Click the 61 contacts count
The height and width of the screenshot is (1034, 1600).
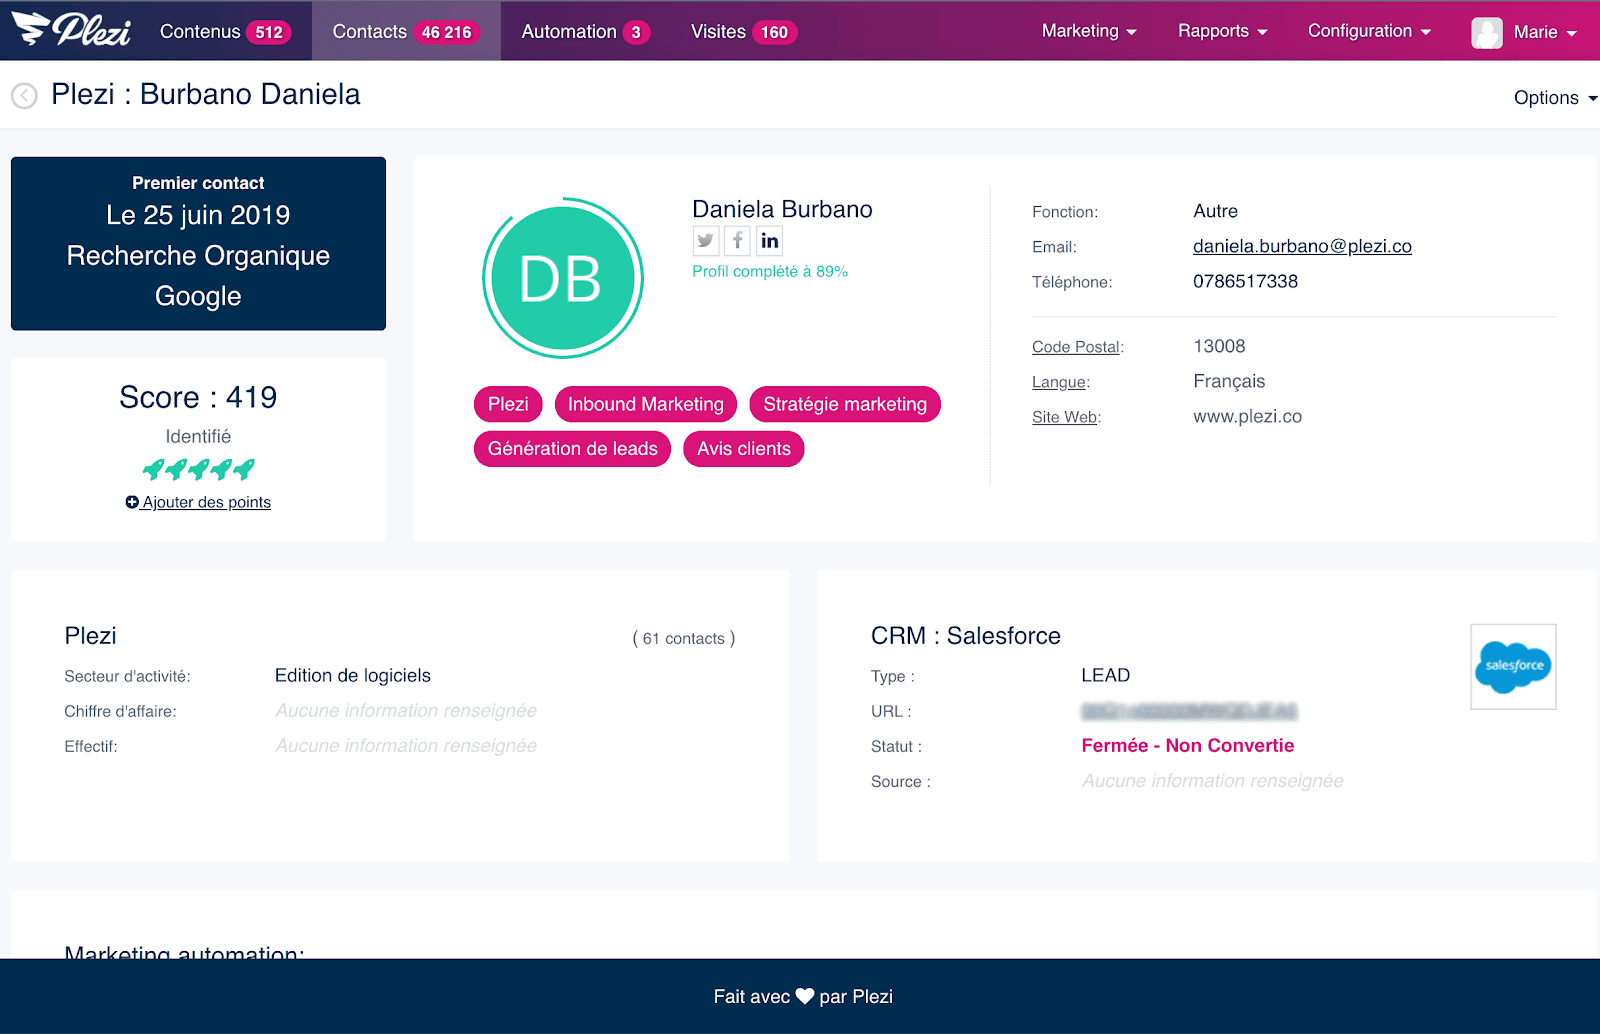coord(684,638)
